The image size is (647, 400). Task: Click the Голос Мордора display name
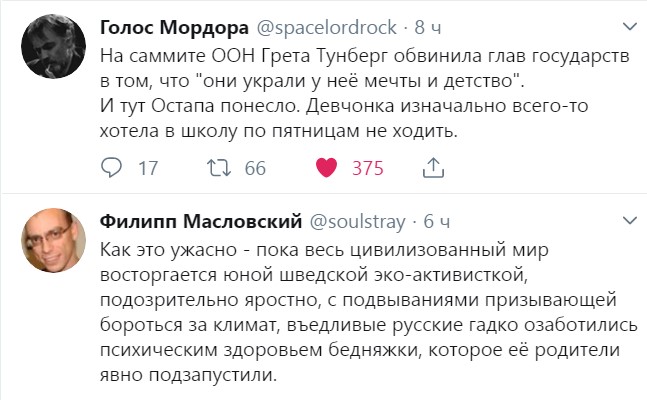pos(174,28)
